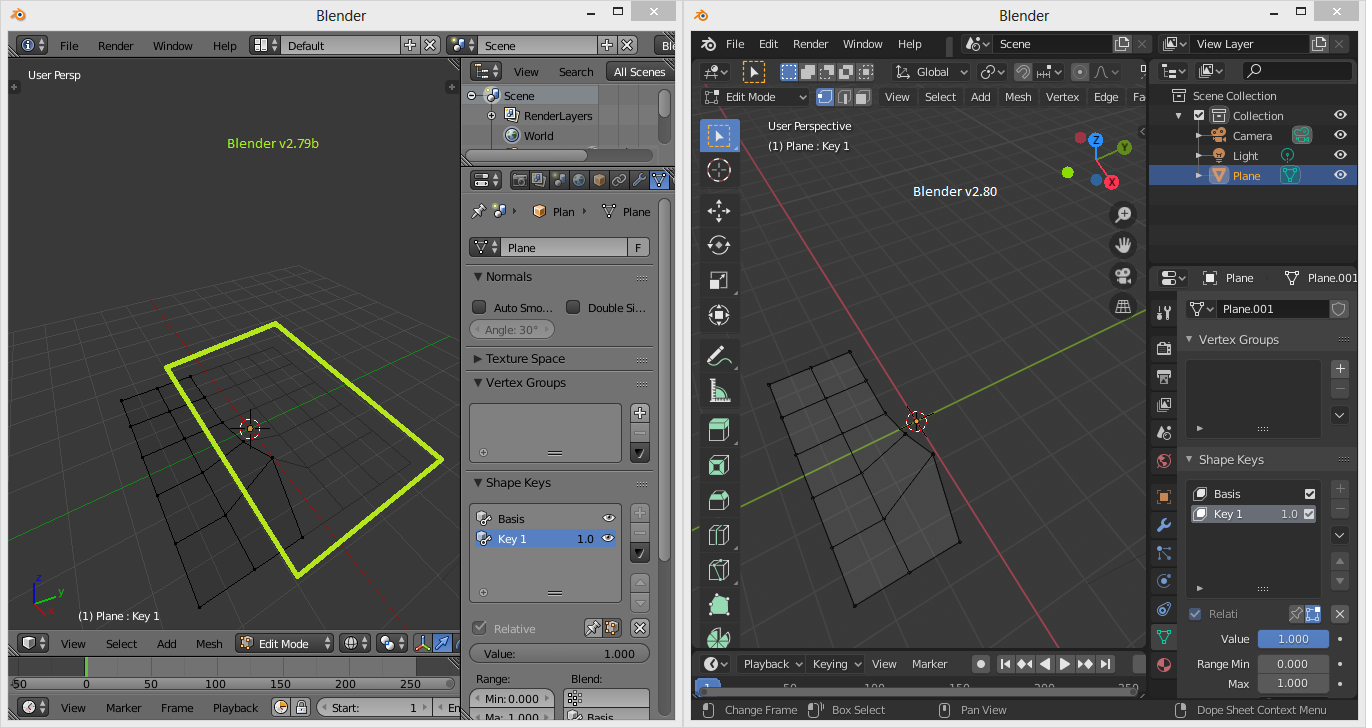Open the Edit menu in Blender 2.80

(x=768, y=44)
